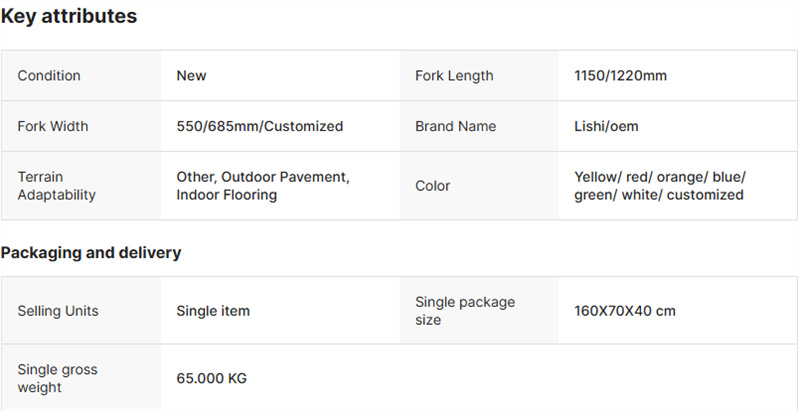This screenshot has width=800, height=411.
Task: Select the Fork Width label
Action: (53, 126)
